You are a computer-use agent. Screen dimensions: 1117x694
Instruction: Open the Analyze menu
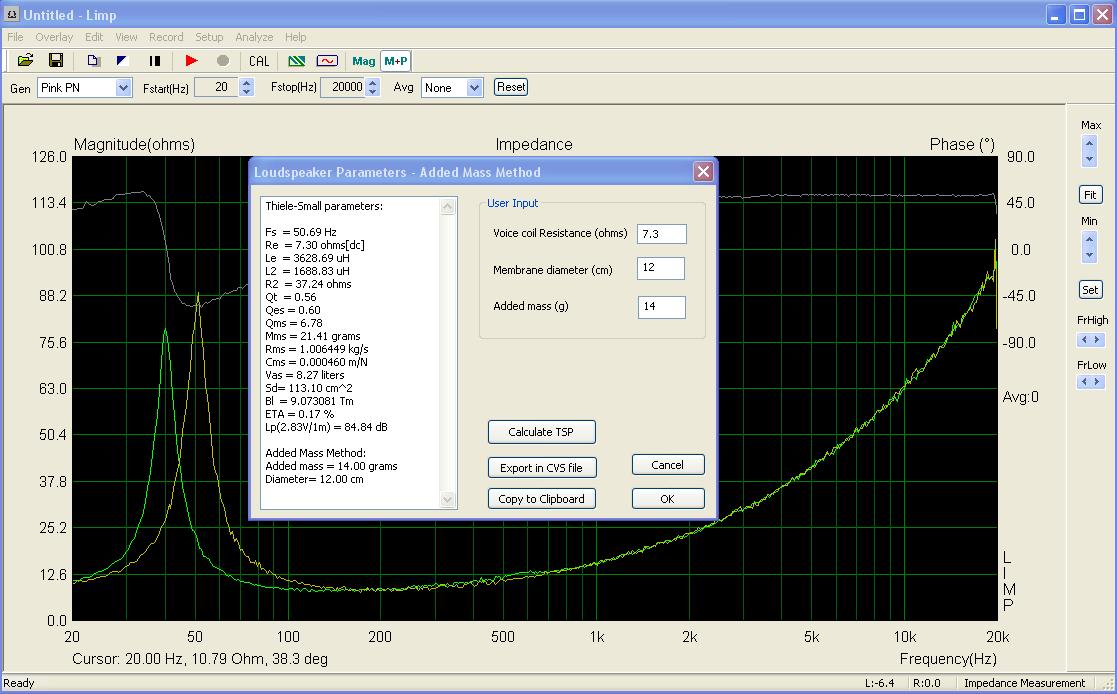(x=254, y=37)
